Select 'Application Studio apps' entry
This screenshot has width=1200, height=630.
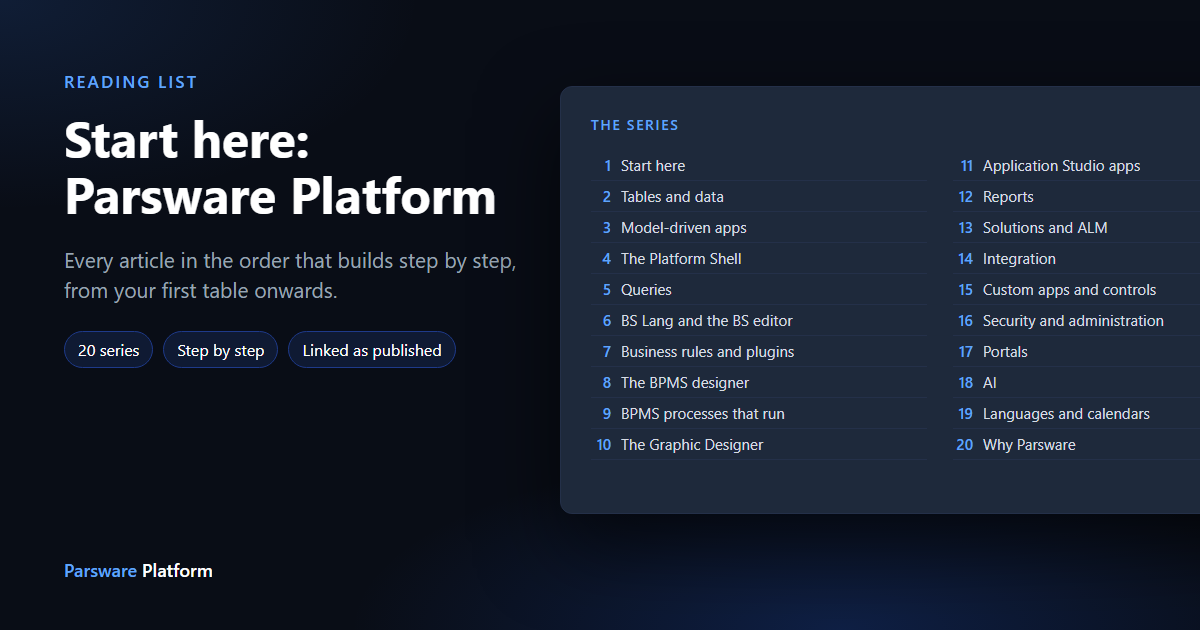tap(1076, 166)
